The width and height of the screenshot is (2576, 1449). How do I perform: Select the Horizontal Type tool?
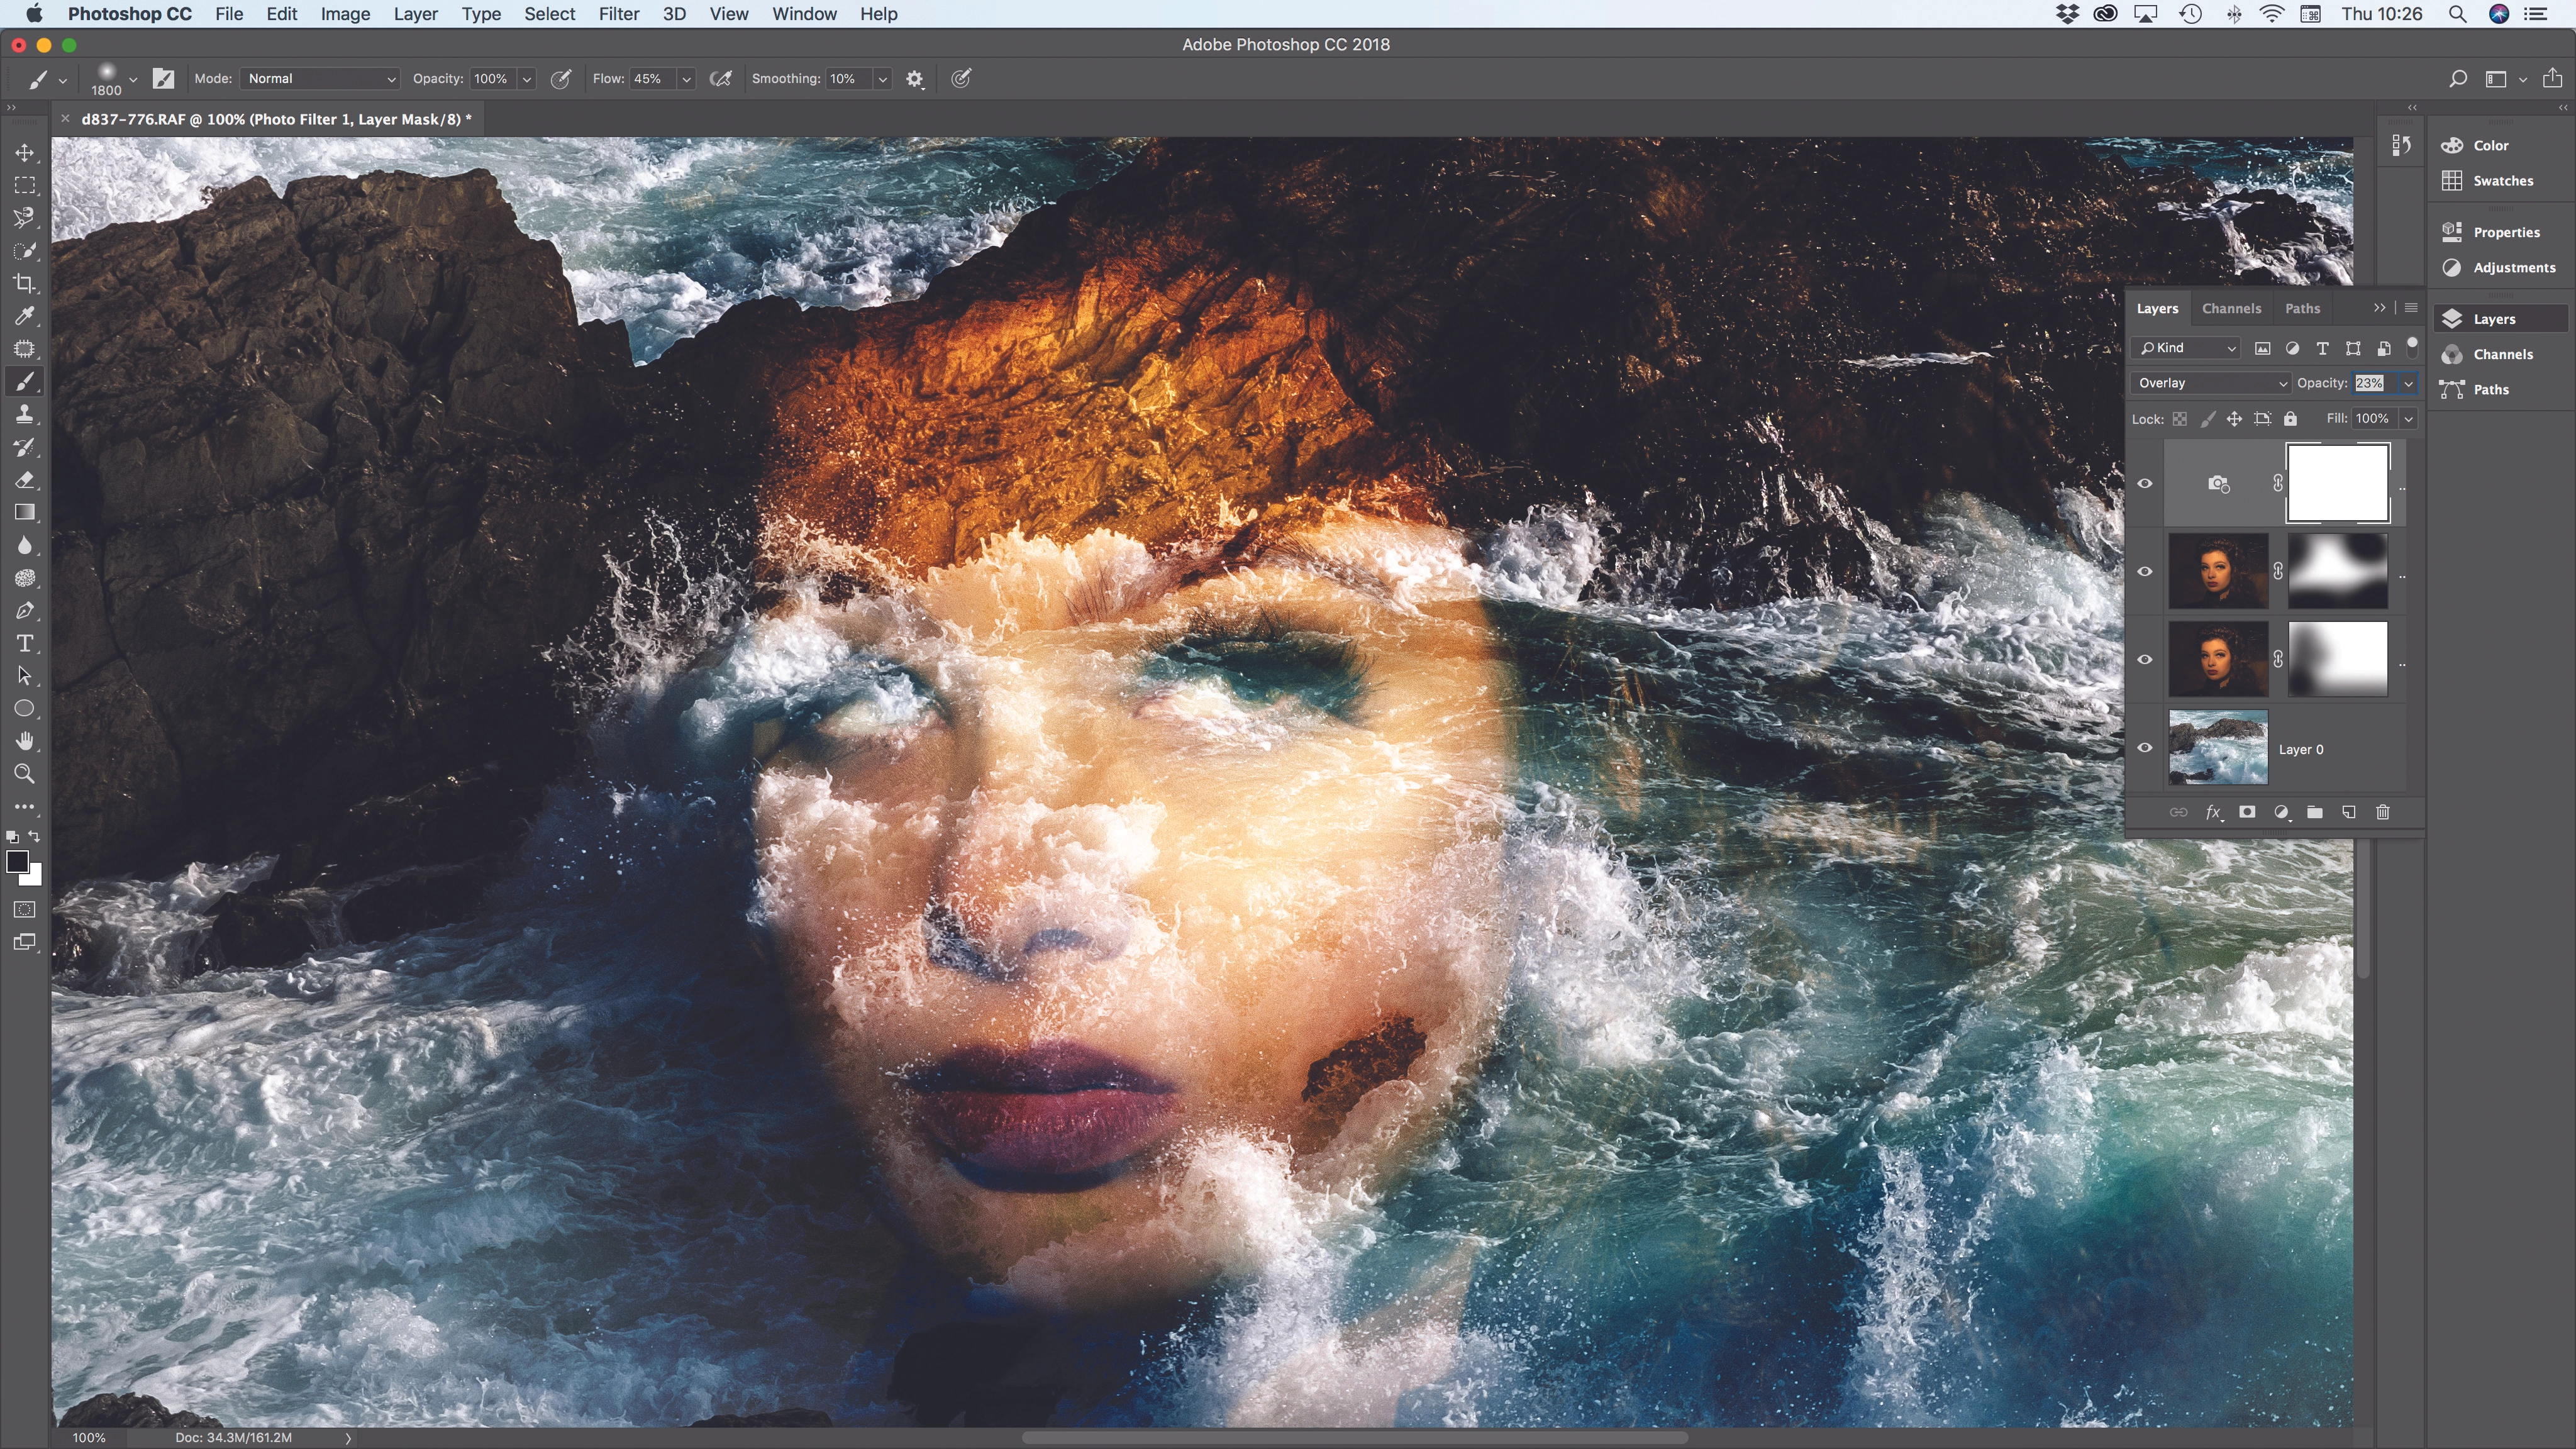(x=25, y=643)
